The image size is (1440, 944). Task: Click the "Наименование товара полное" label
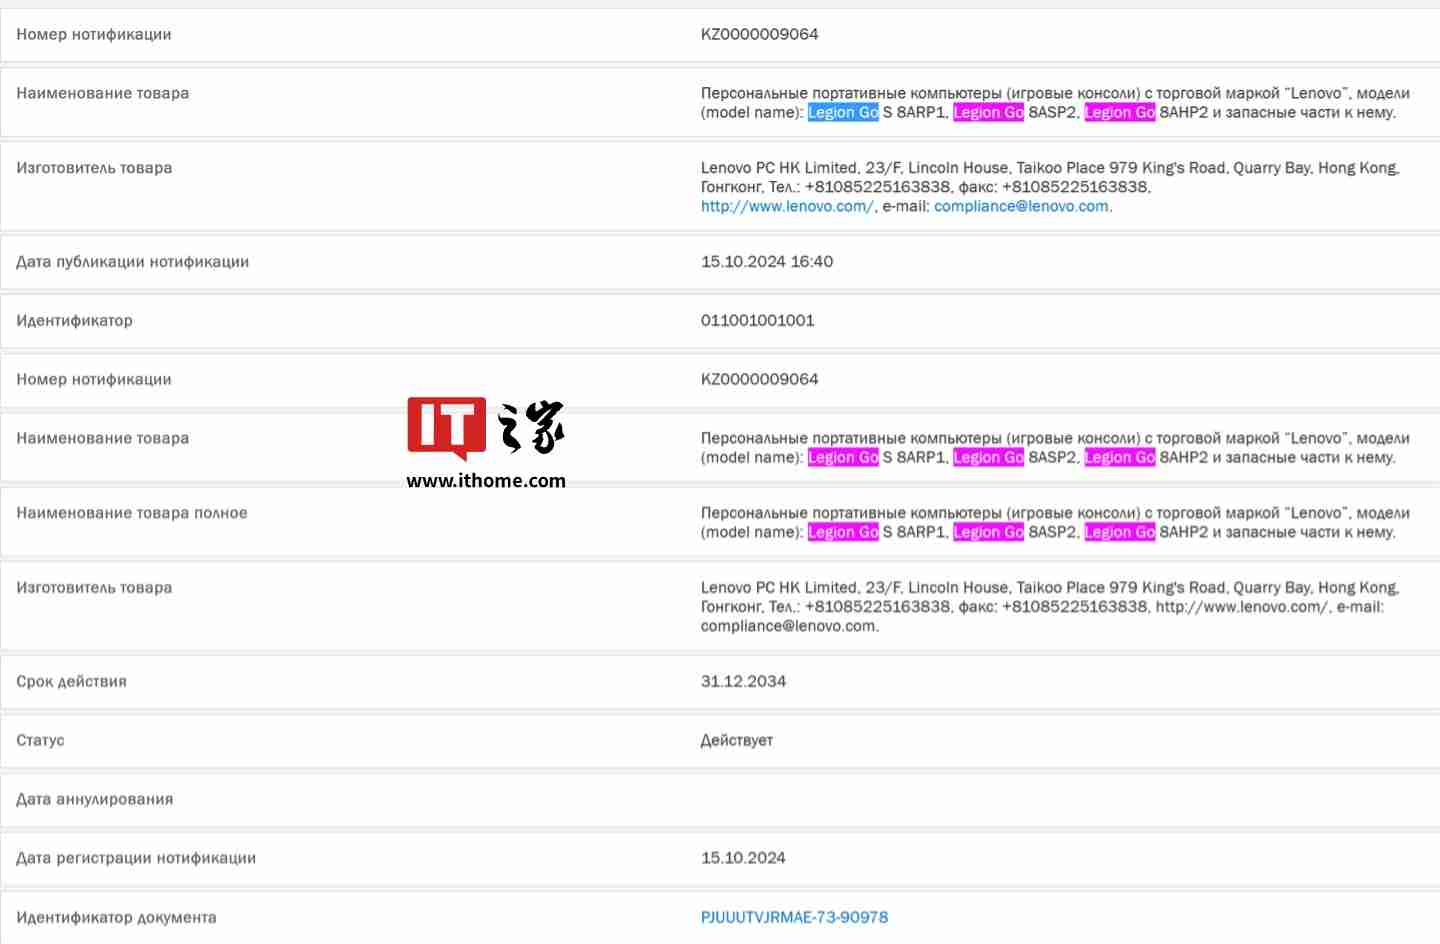132,513
